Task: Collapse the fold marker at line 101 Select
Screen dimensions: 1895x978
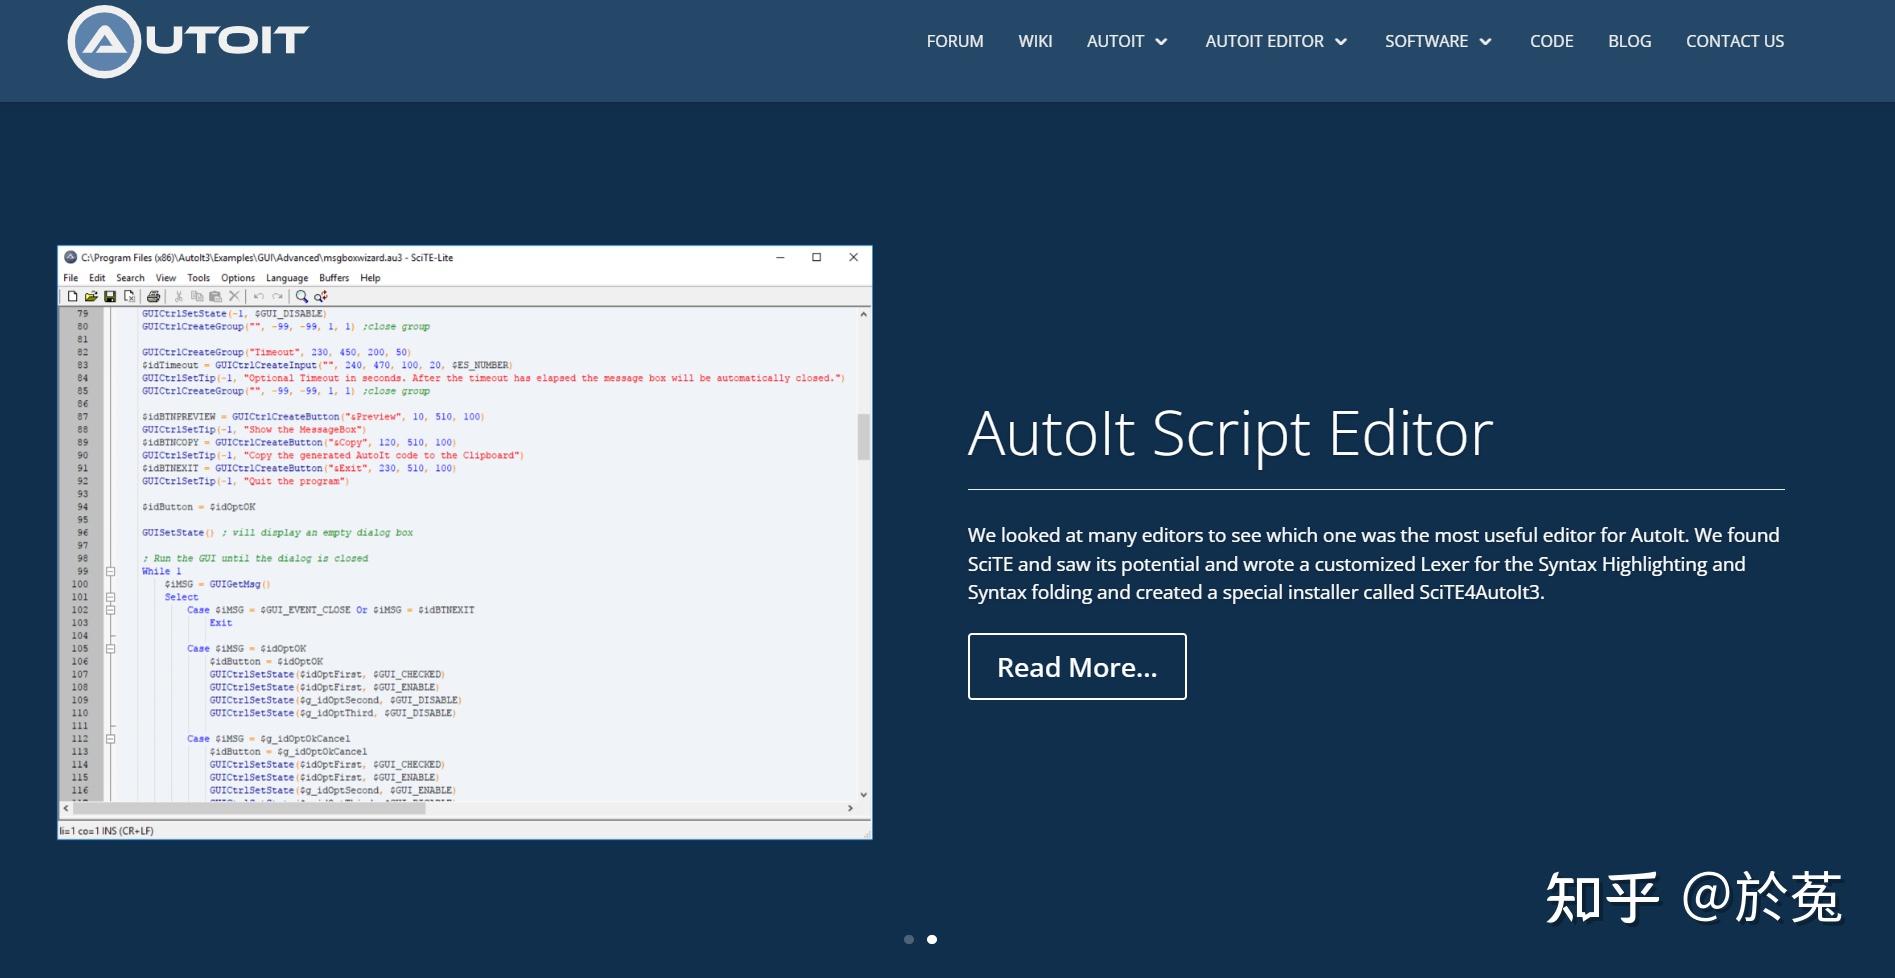Action: [x=111, y=597]
